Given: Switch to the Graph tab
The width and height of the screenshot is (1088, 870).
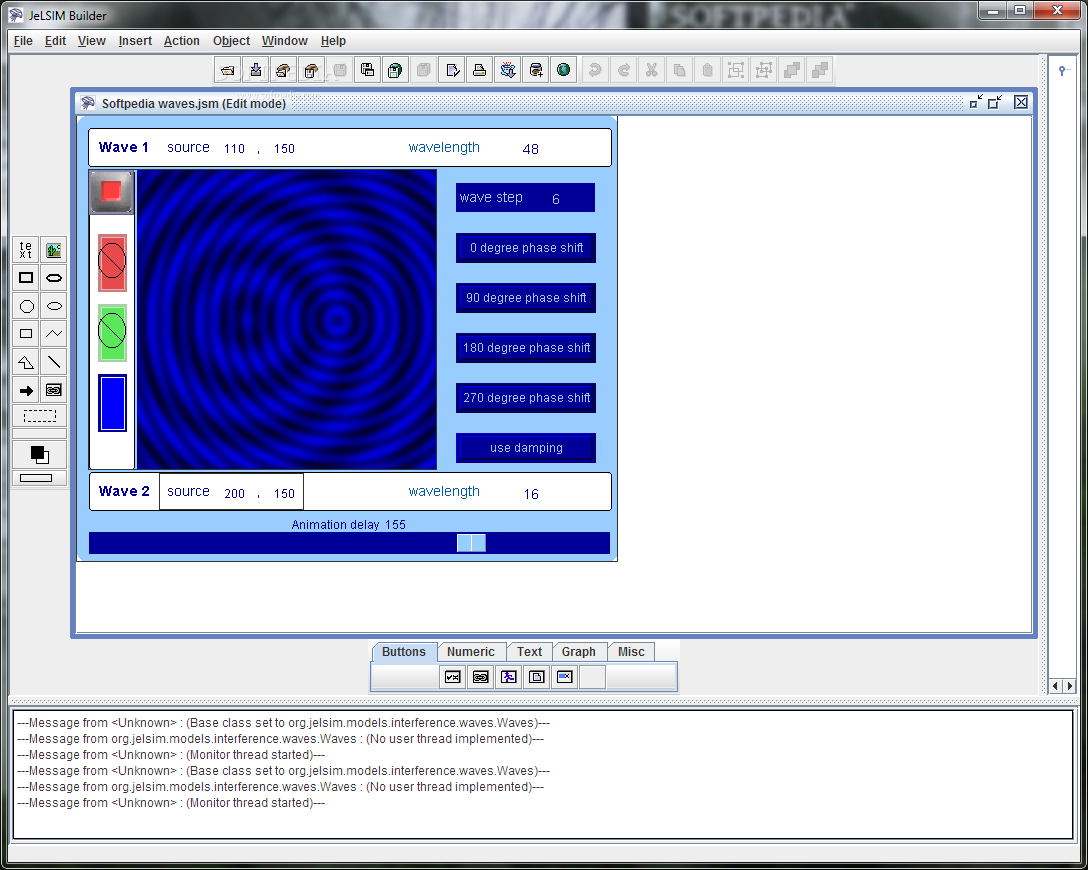Looking at the screenshot, I should 579,651.
